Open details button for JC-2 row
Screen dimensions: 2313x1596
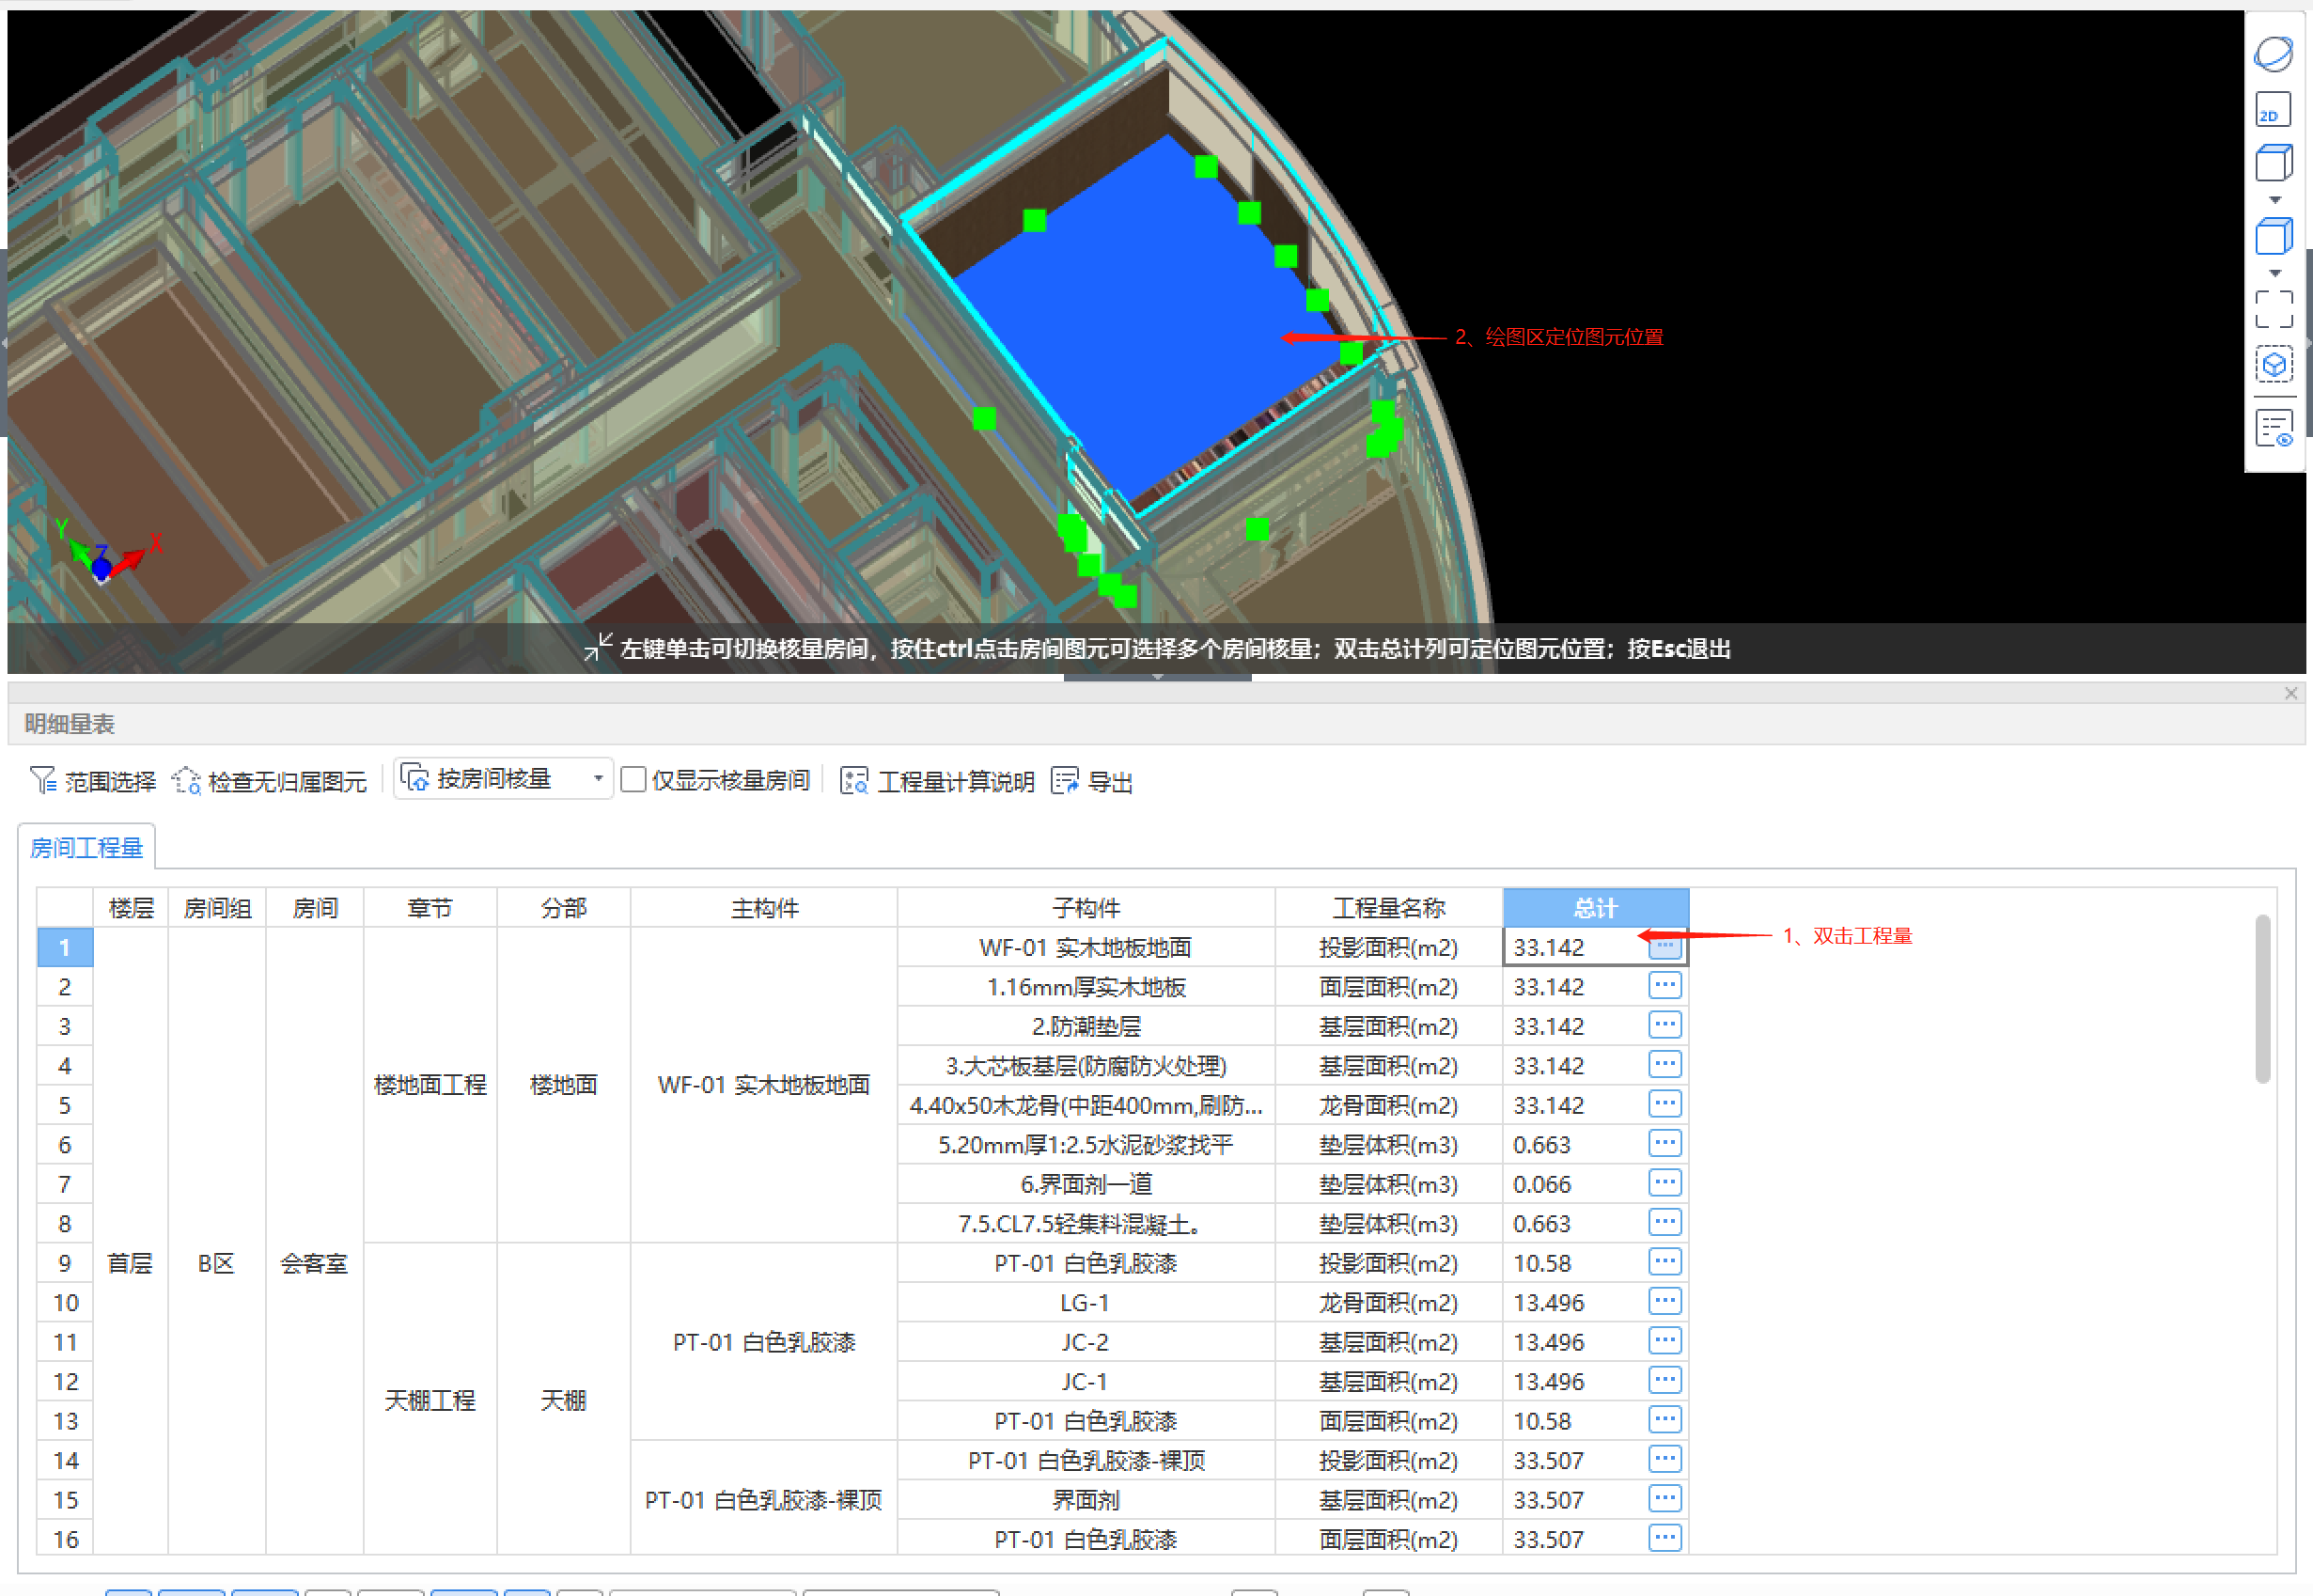[1665, 1341]
